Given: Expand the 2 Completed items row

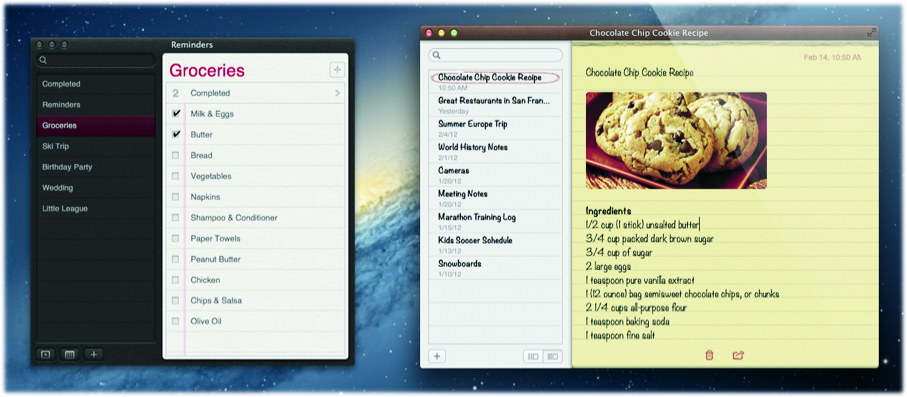Looking at the screenshot, I should pyautogui.click(x=256, y=93).
